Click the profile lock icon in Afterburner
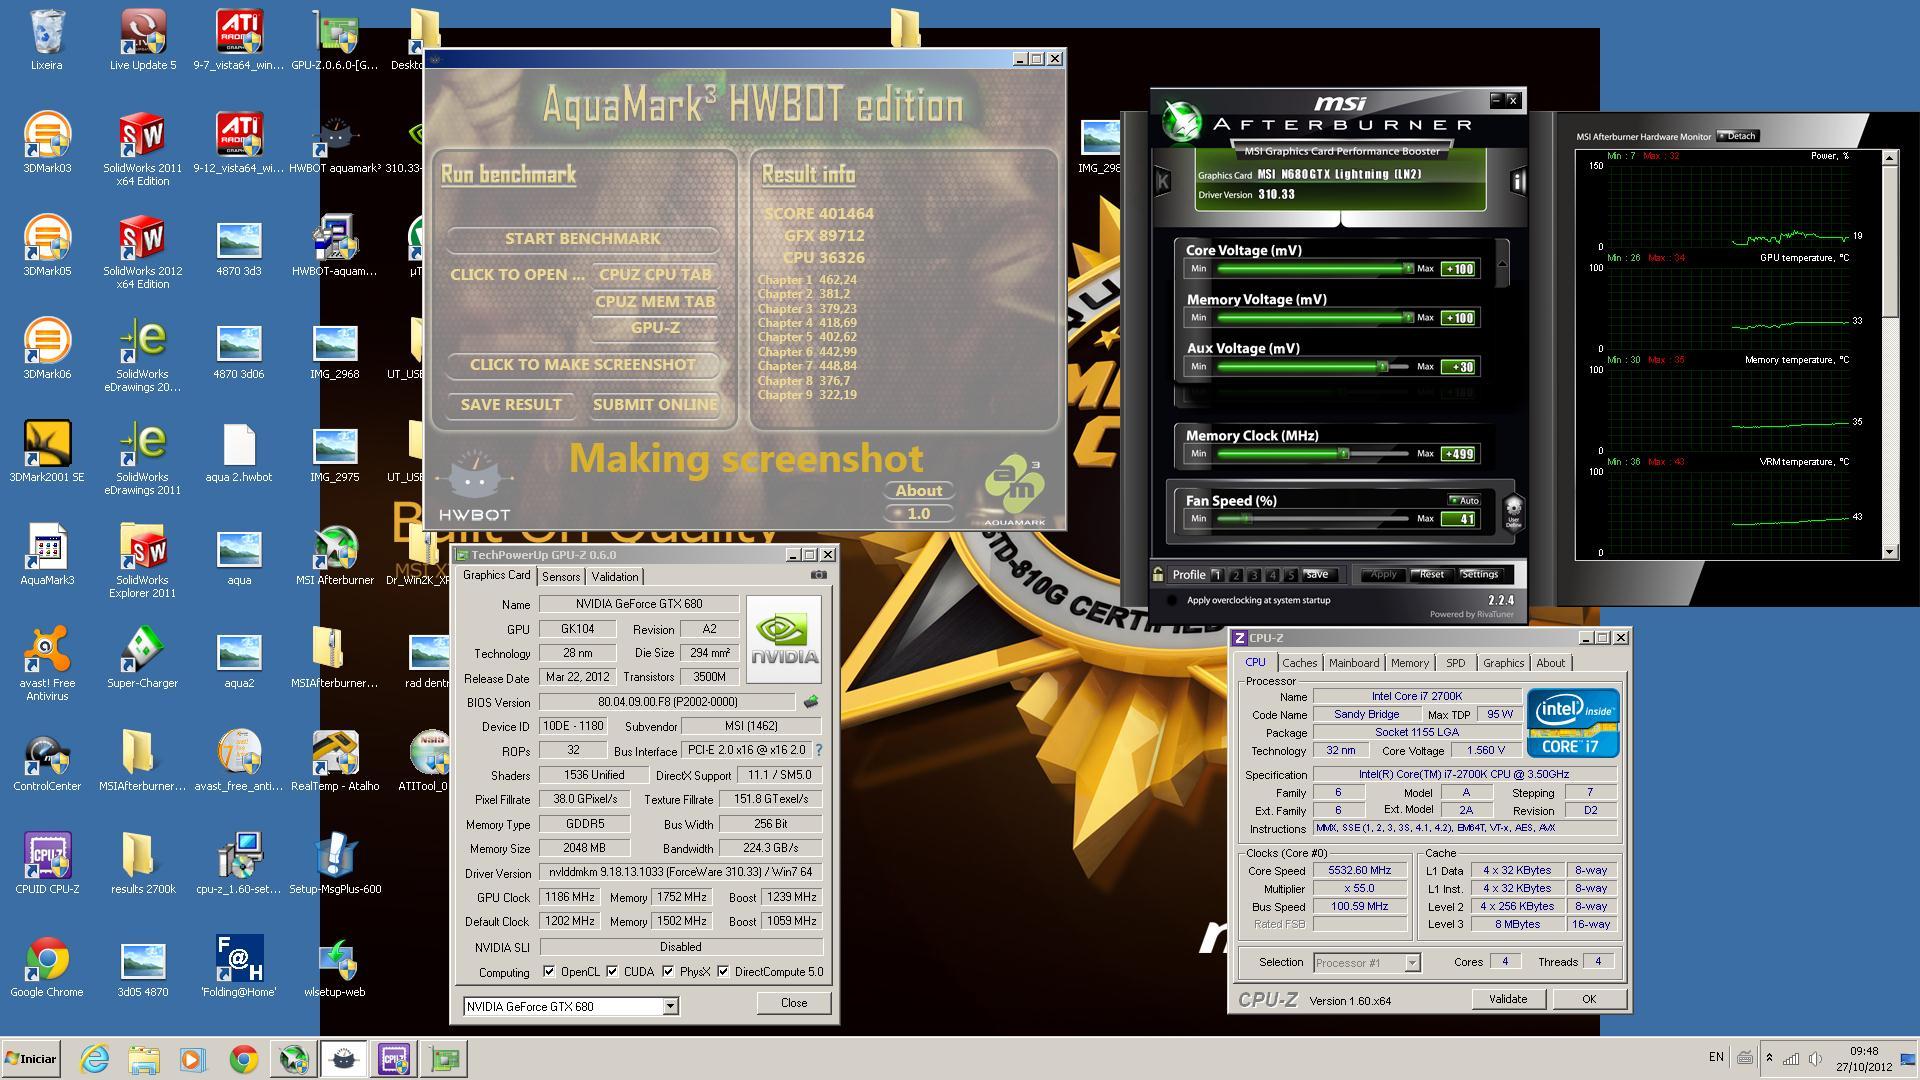The width and height of the screenshot is (1920, 1080). (x=1158, y=574)
